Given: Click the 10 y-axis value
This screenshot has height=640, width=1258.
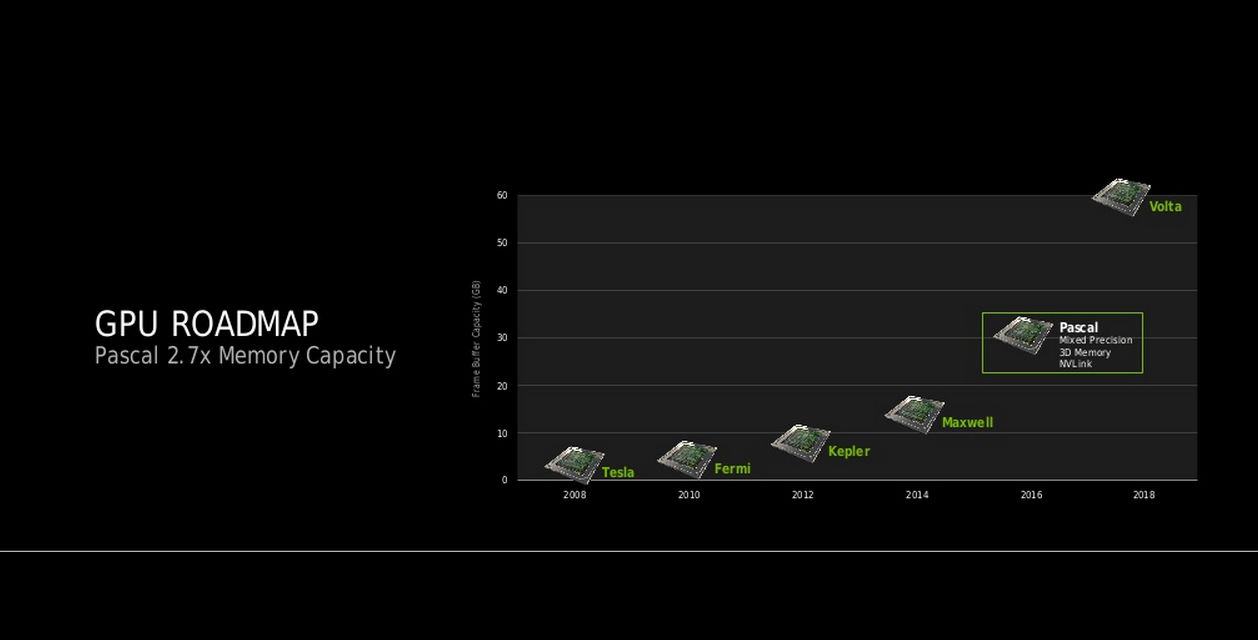Looking at the screenshot, I should click(x=501, y=433).
